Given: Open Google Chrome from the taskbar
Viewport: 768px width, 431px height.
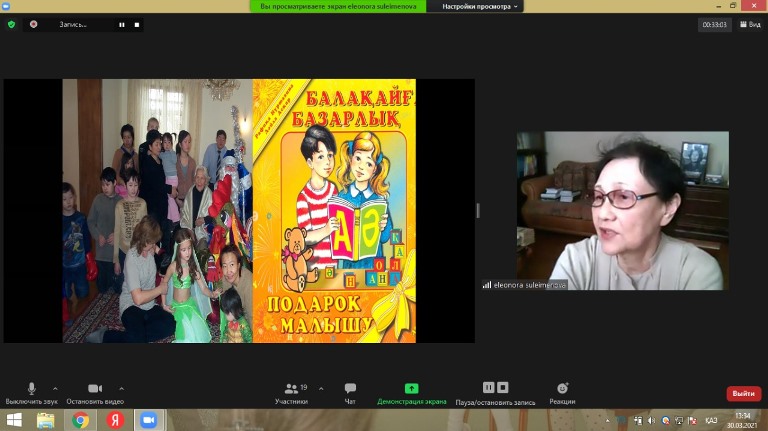Looking at the screenshot, I should point(81,420).
